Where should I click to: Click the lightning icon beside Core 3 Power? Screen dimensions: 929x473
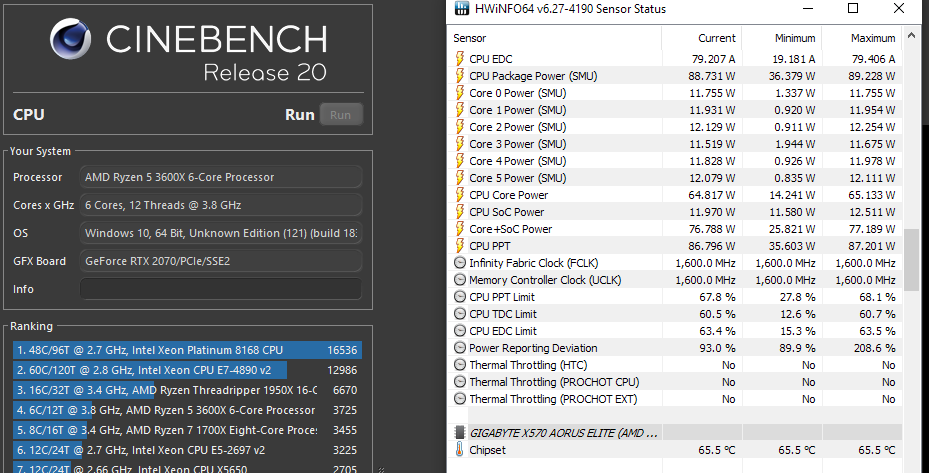[460, 144]
